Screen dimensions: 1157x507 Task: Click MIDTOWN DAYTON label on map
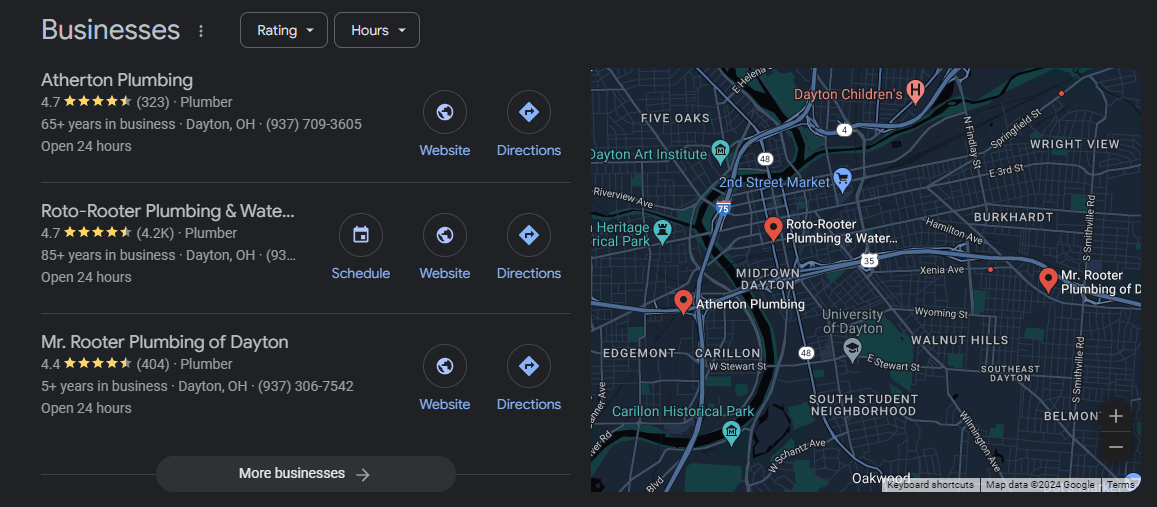coord(768,279)
